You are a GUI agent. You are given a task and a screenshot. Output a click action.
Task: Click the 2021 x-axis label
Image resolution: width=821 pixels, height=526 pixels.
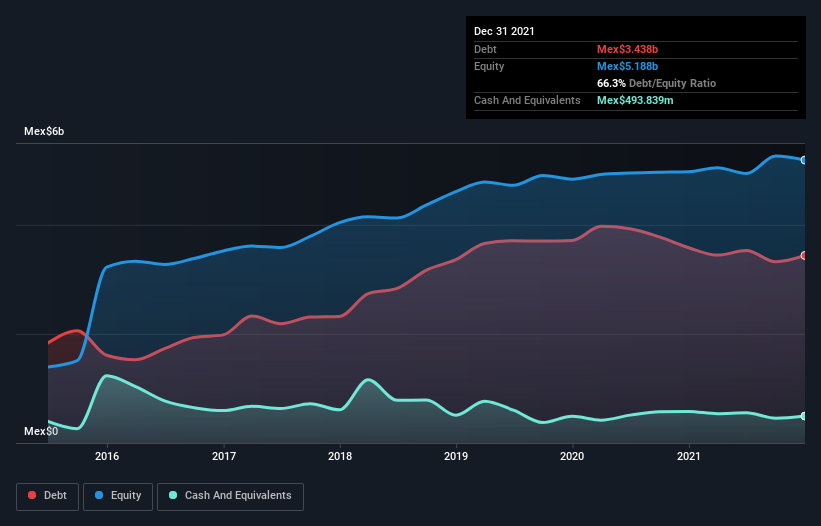coord(689,456)
